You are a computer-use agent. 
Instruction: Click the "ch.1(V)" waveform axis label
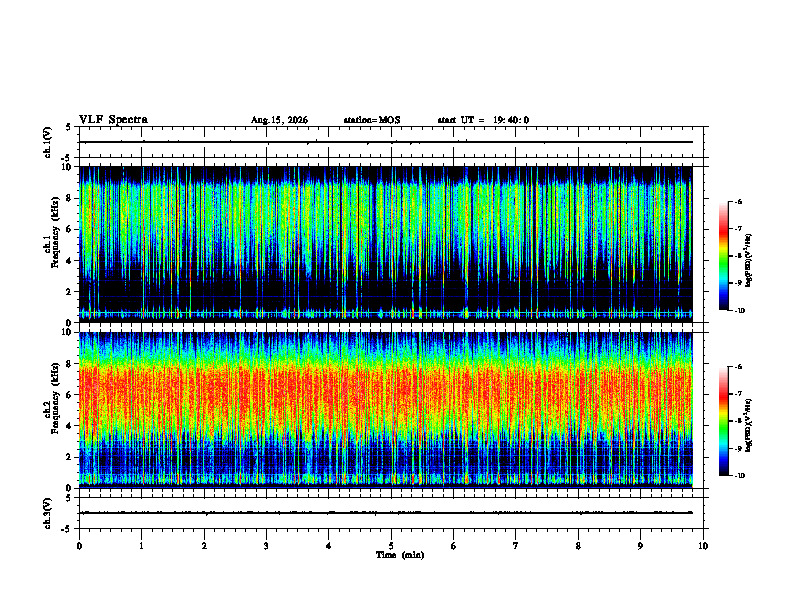point(47,142)
